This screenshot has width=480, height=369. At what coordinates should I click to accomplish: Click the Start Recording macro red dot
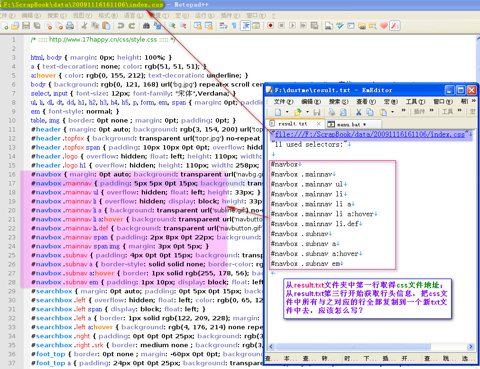pos(270,26)
